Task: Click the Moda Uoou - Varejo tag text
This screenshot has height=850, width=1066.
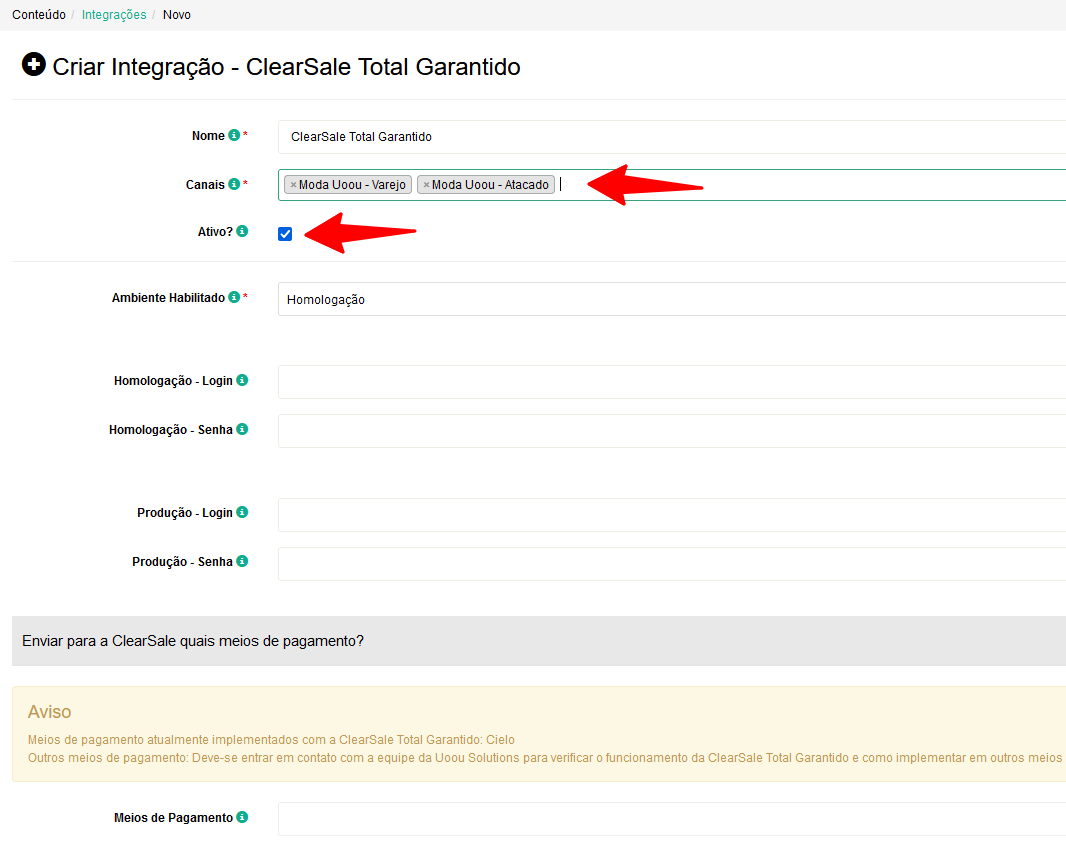Action: coord(352,185)
